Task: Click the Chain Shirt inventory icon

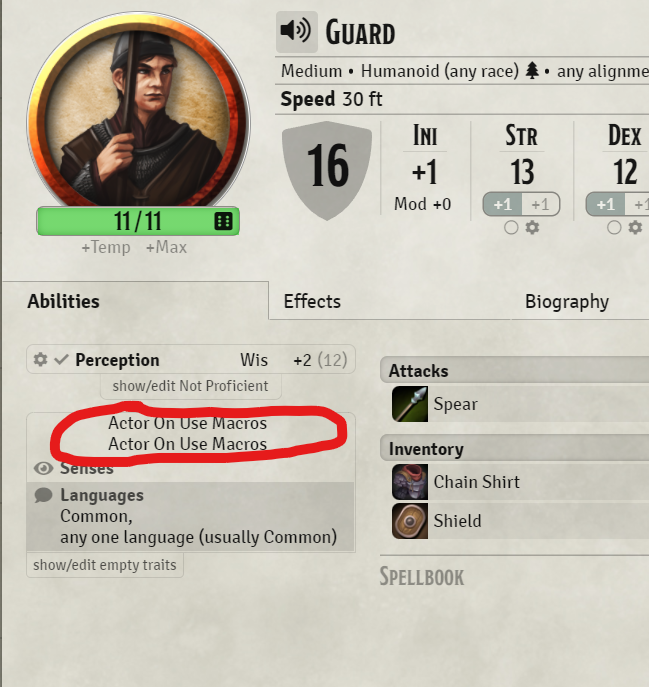Action: tap(410, 482)
